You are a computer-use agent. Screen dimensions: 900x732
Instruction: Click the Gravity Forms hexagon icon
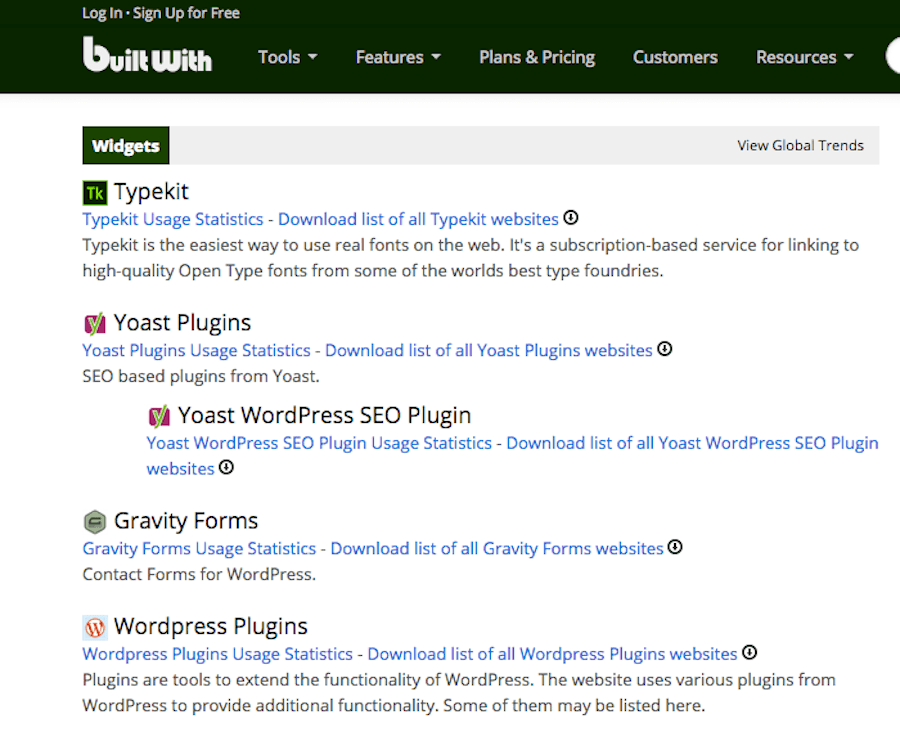(x=95, y=522)
